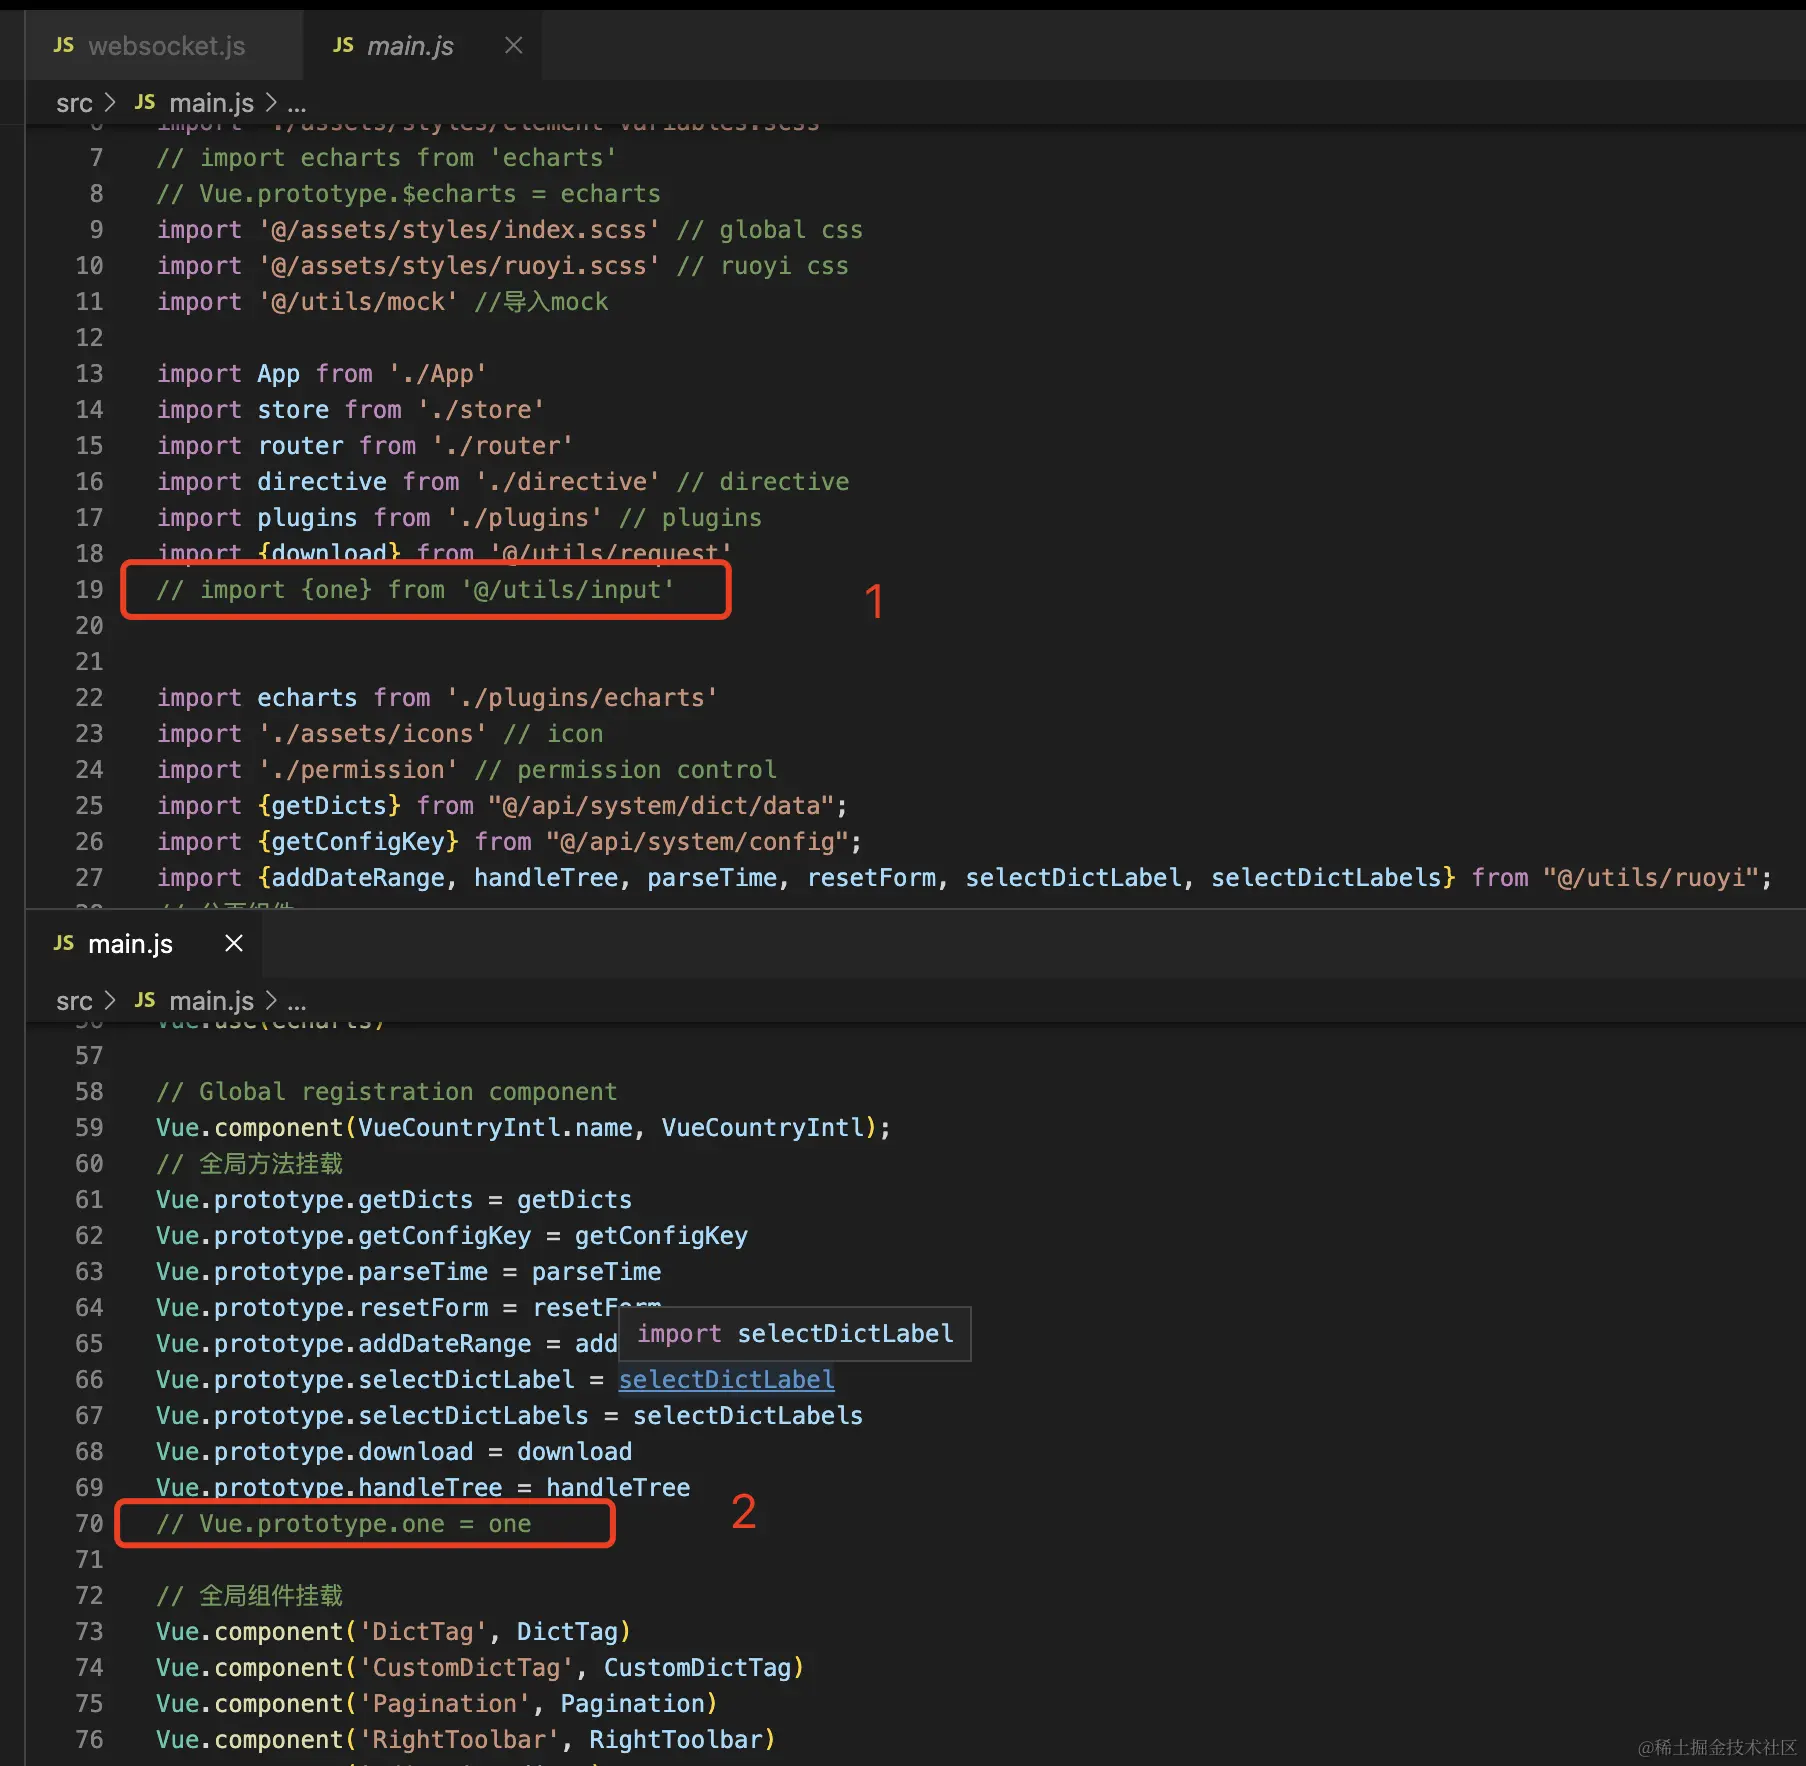The width and height of the screenshot is (1806, 1766).
Task: Select the main.js tab in the lower editor group
Action: [x=130, y=944]
